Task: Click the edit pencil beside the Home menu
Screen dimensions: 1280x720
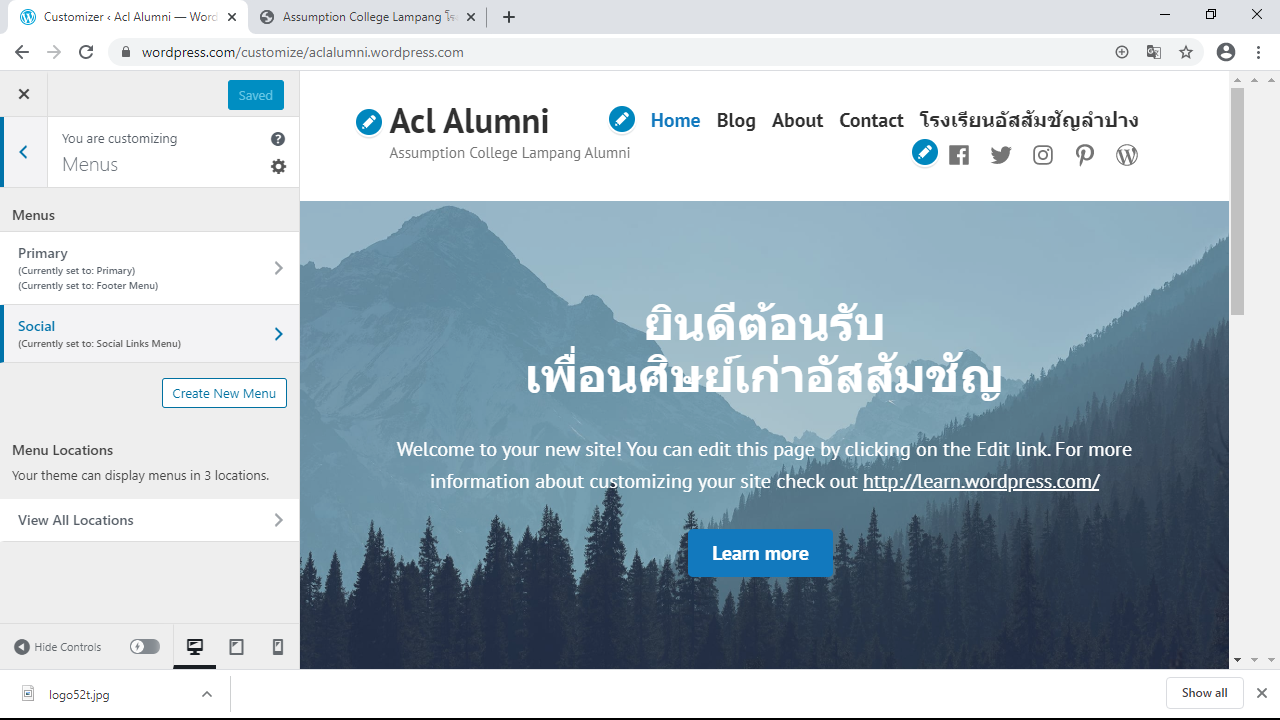Action: 622,120
